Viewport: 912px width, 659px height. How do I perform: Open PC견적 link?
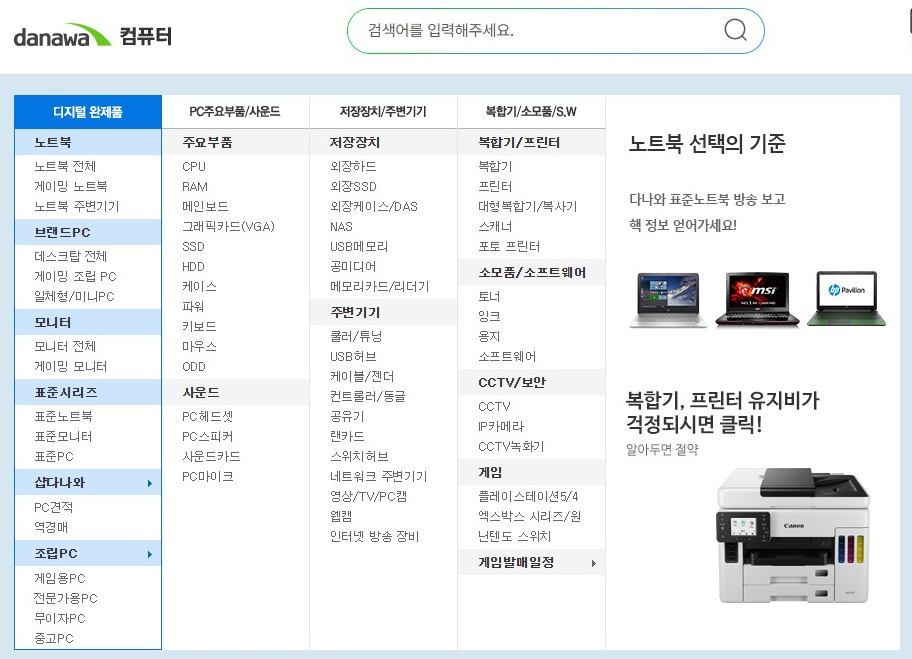(54, 507)
